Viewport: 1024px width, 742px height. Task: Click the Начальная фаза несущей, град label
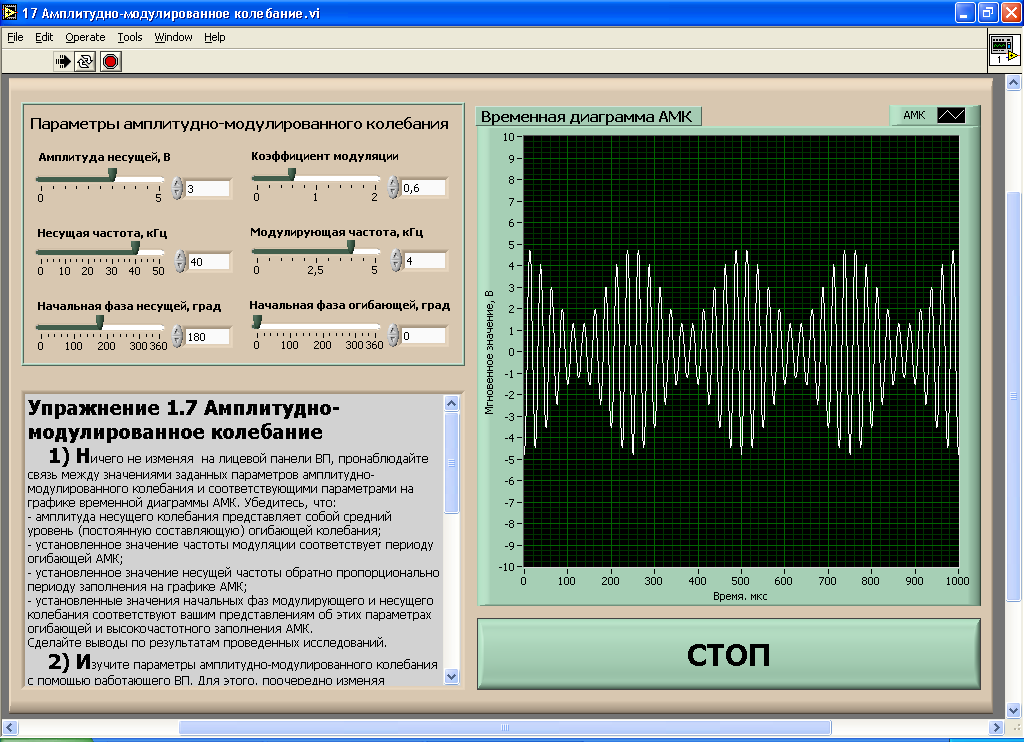point(129,306)
